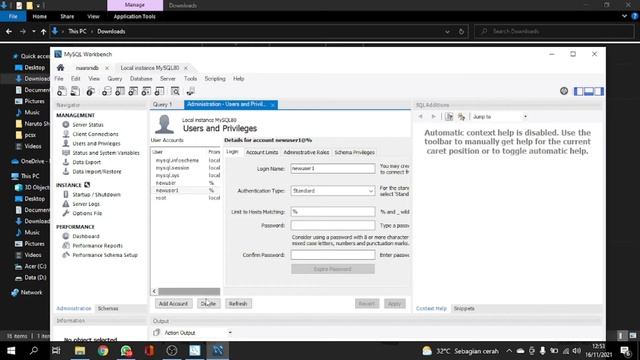The height and width of the screenshot is (360, 640).
Task: Open the performance Dashboard
Action: [x=86, y=236]
